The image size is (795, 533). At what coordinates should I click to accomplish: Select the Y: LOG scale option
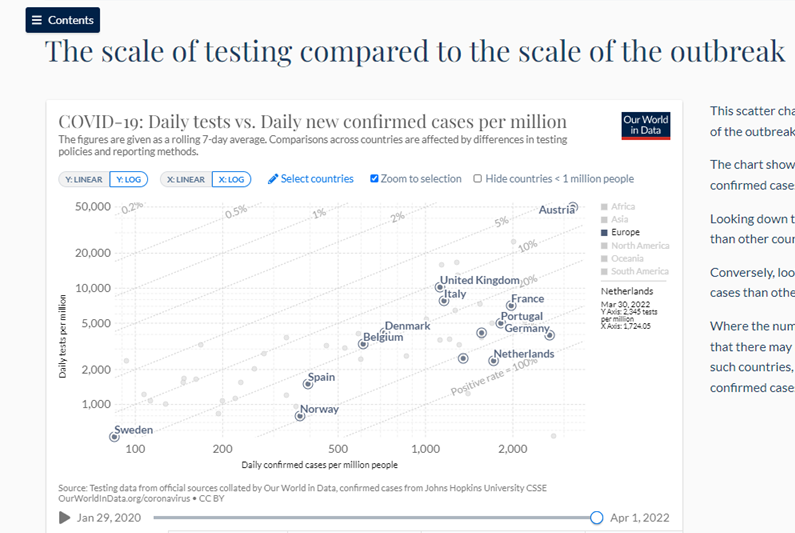128,180
